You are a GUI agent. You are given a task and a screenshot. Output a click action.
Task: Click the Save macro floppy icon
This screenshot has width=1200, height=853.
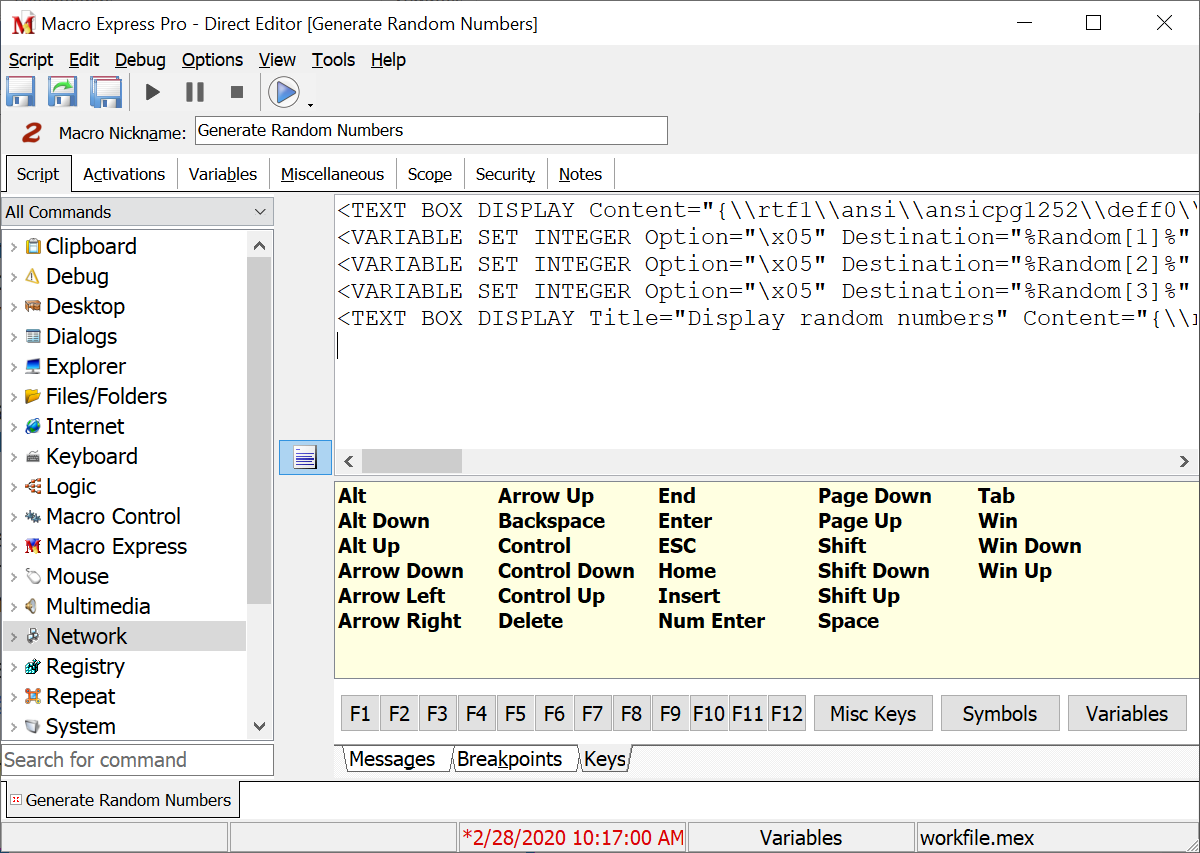click(21, 92)
